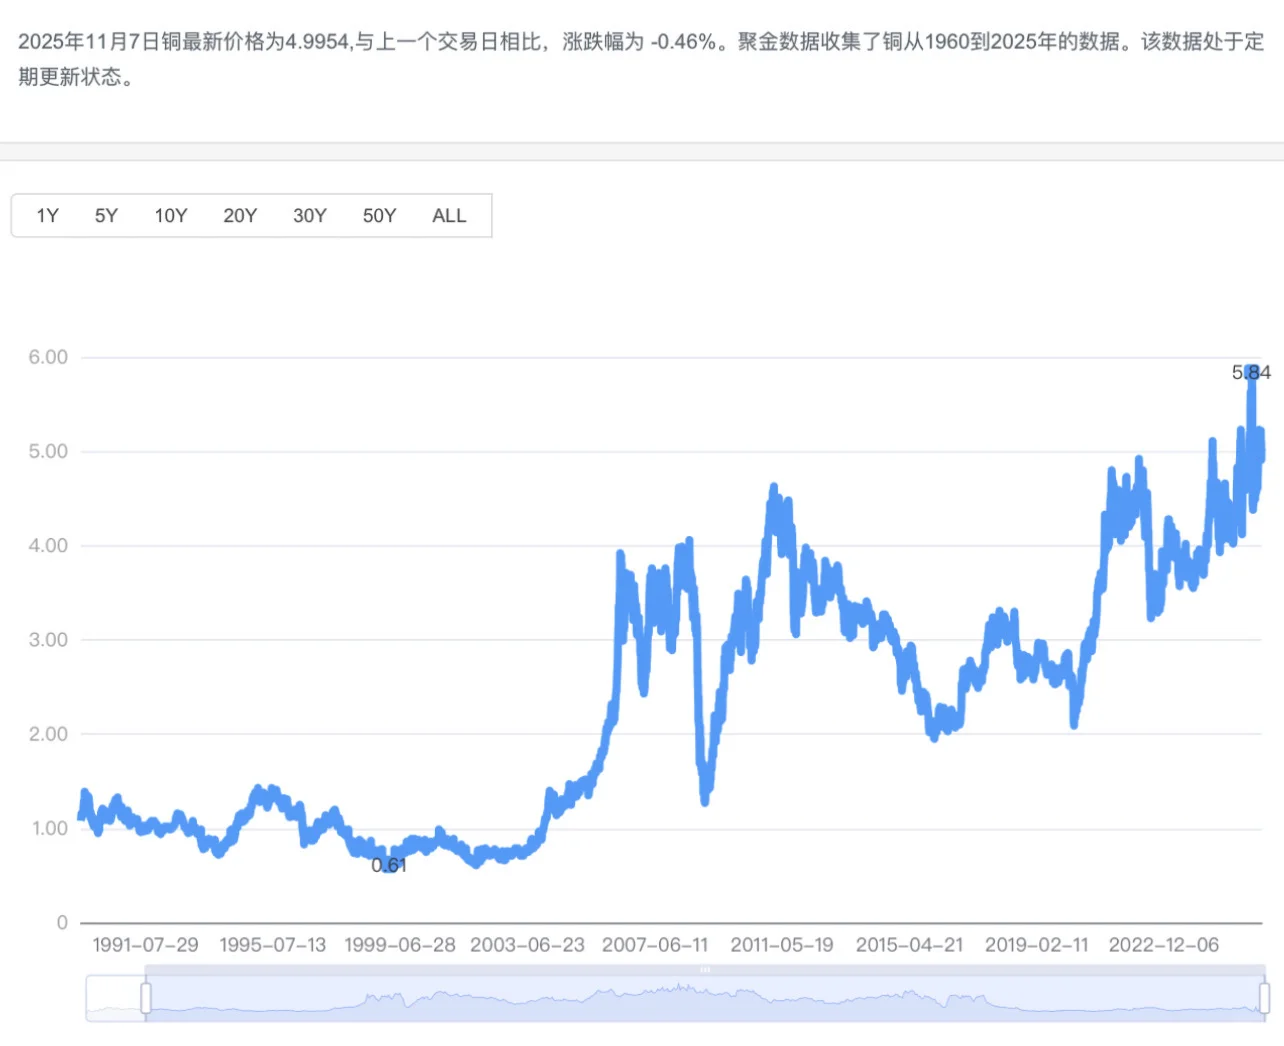The height and width of the screenshot is (1046, 1284).
Task: Click the 2003-06-23 axis label
Action: click(x=528, y=944)
